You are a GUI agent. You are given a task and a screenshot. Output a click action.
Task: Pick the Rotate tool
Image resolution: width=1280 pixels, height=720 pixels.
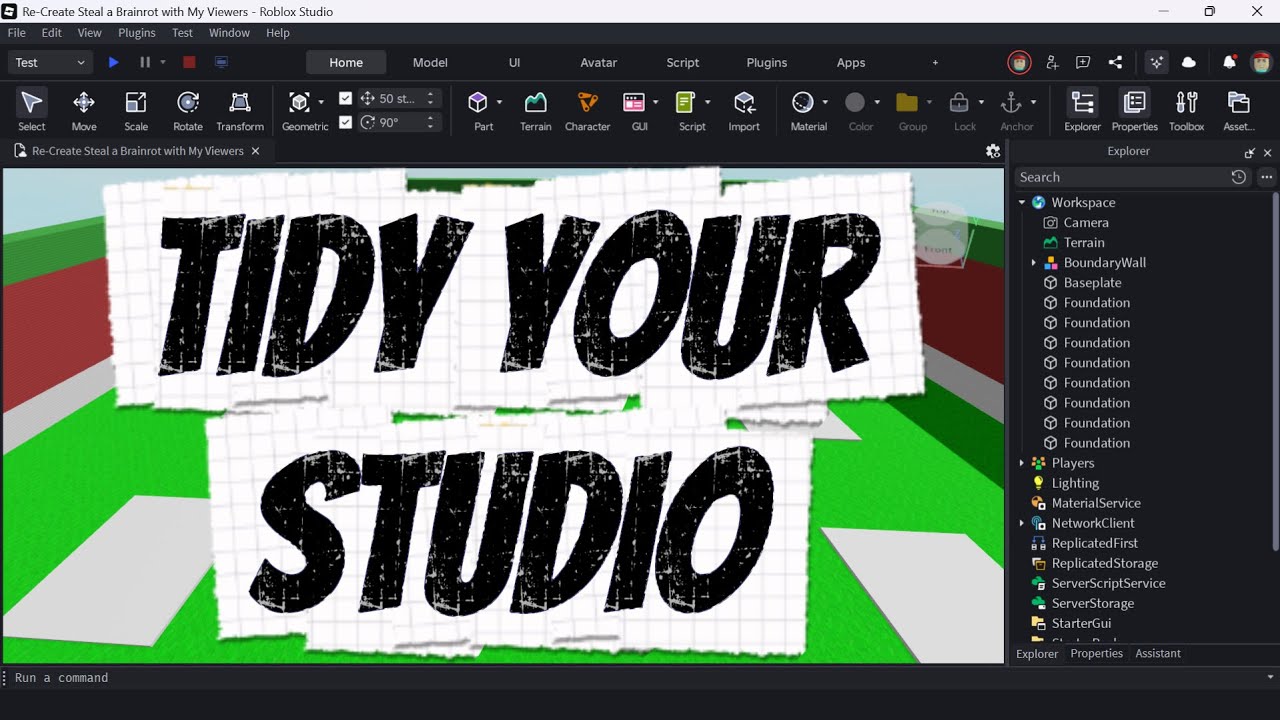coord(188,110)
